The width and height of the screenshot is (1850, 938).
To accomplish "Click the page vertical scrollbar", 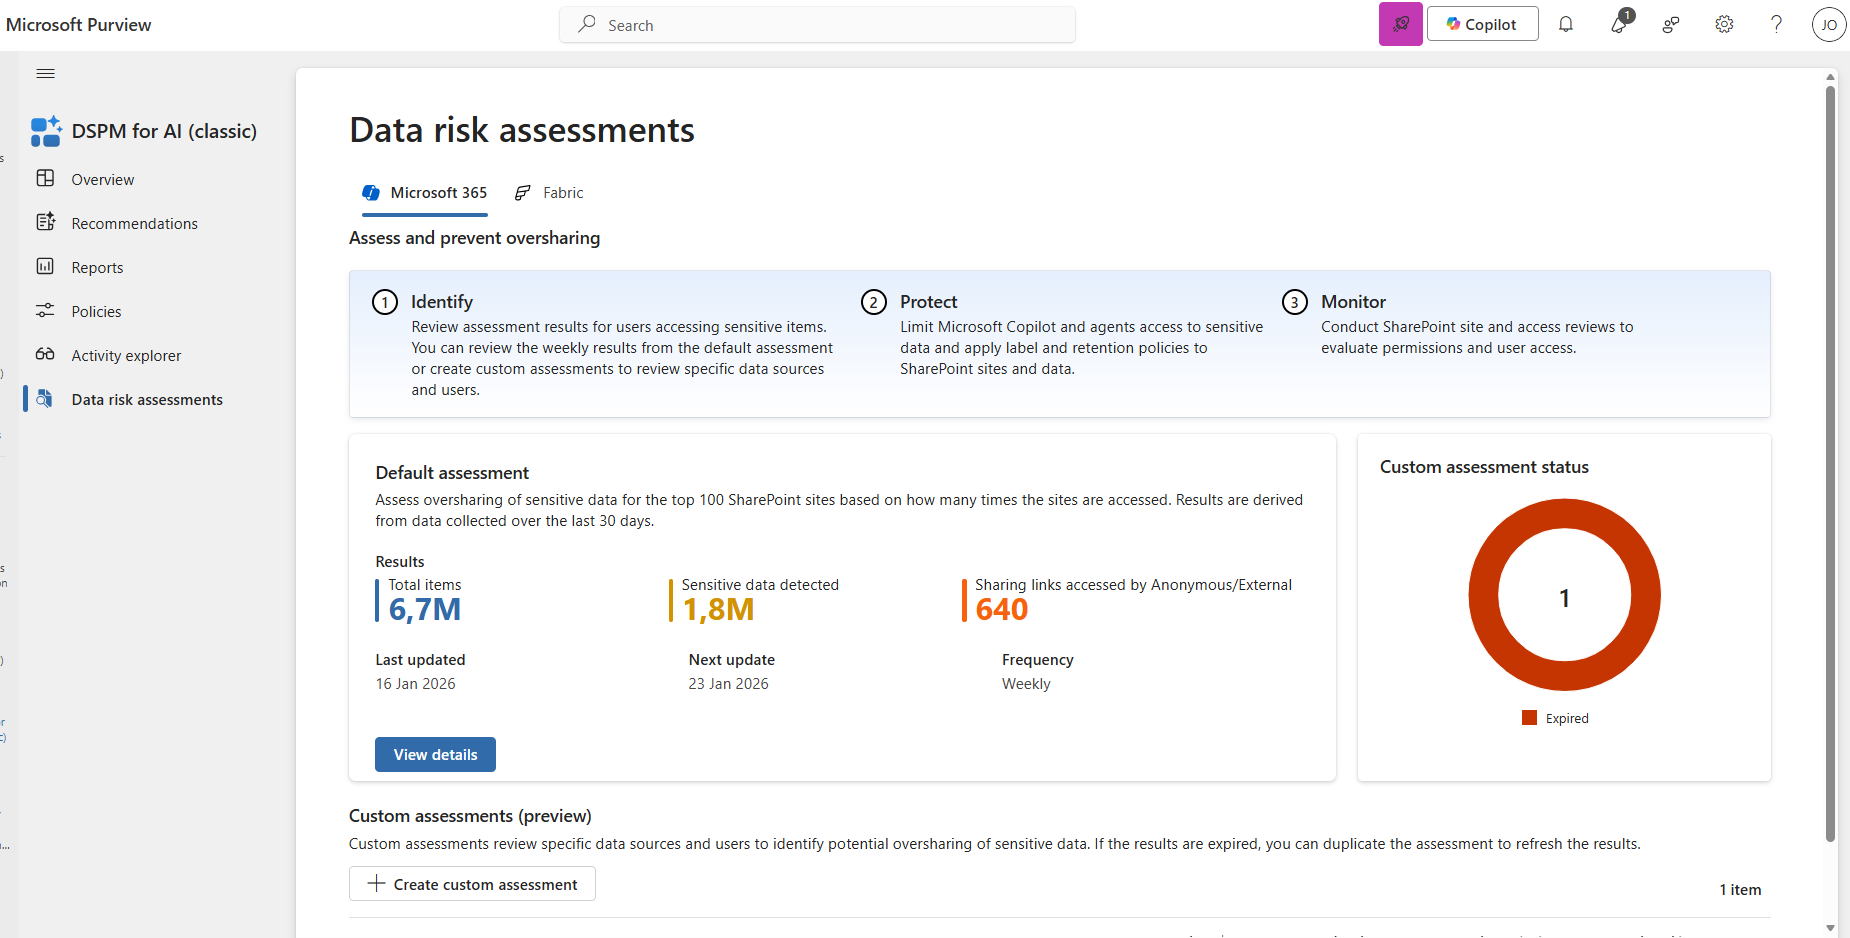I will coord(1830,464).
